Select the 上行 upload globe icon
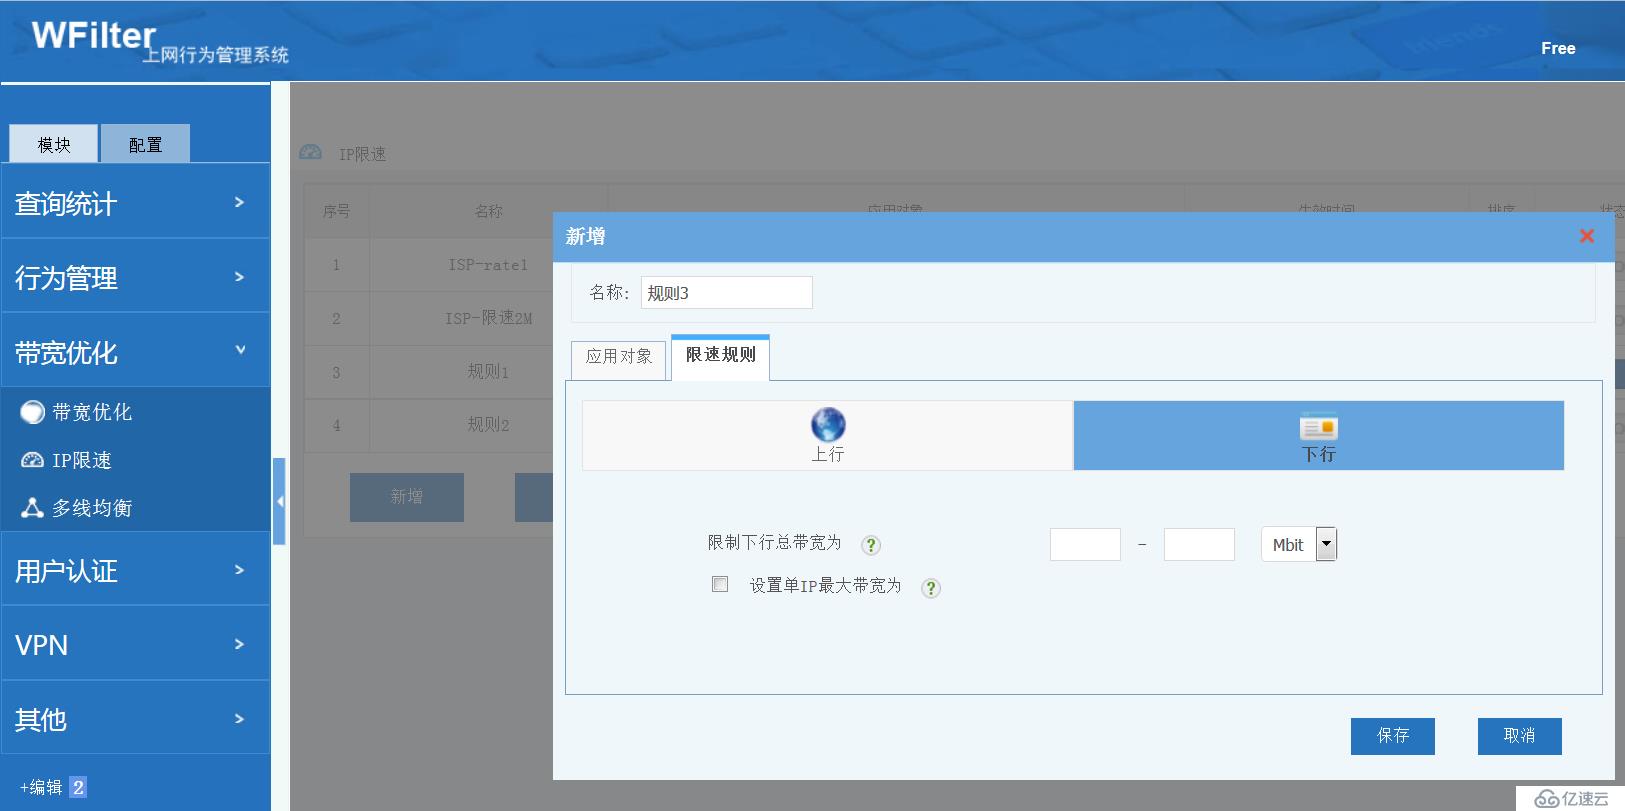The image size is (1625, 811). point(828,424)
